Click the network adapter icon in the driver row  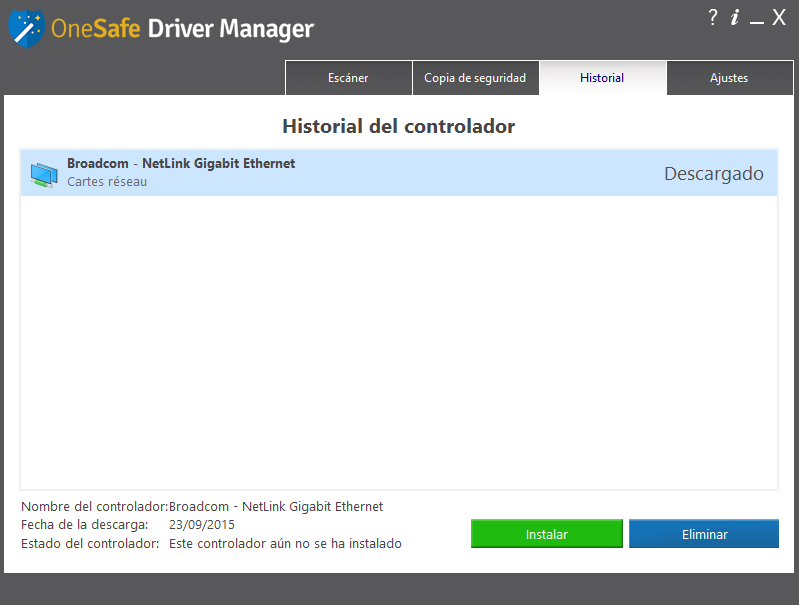click(44, 174)
